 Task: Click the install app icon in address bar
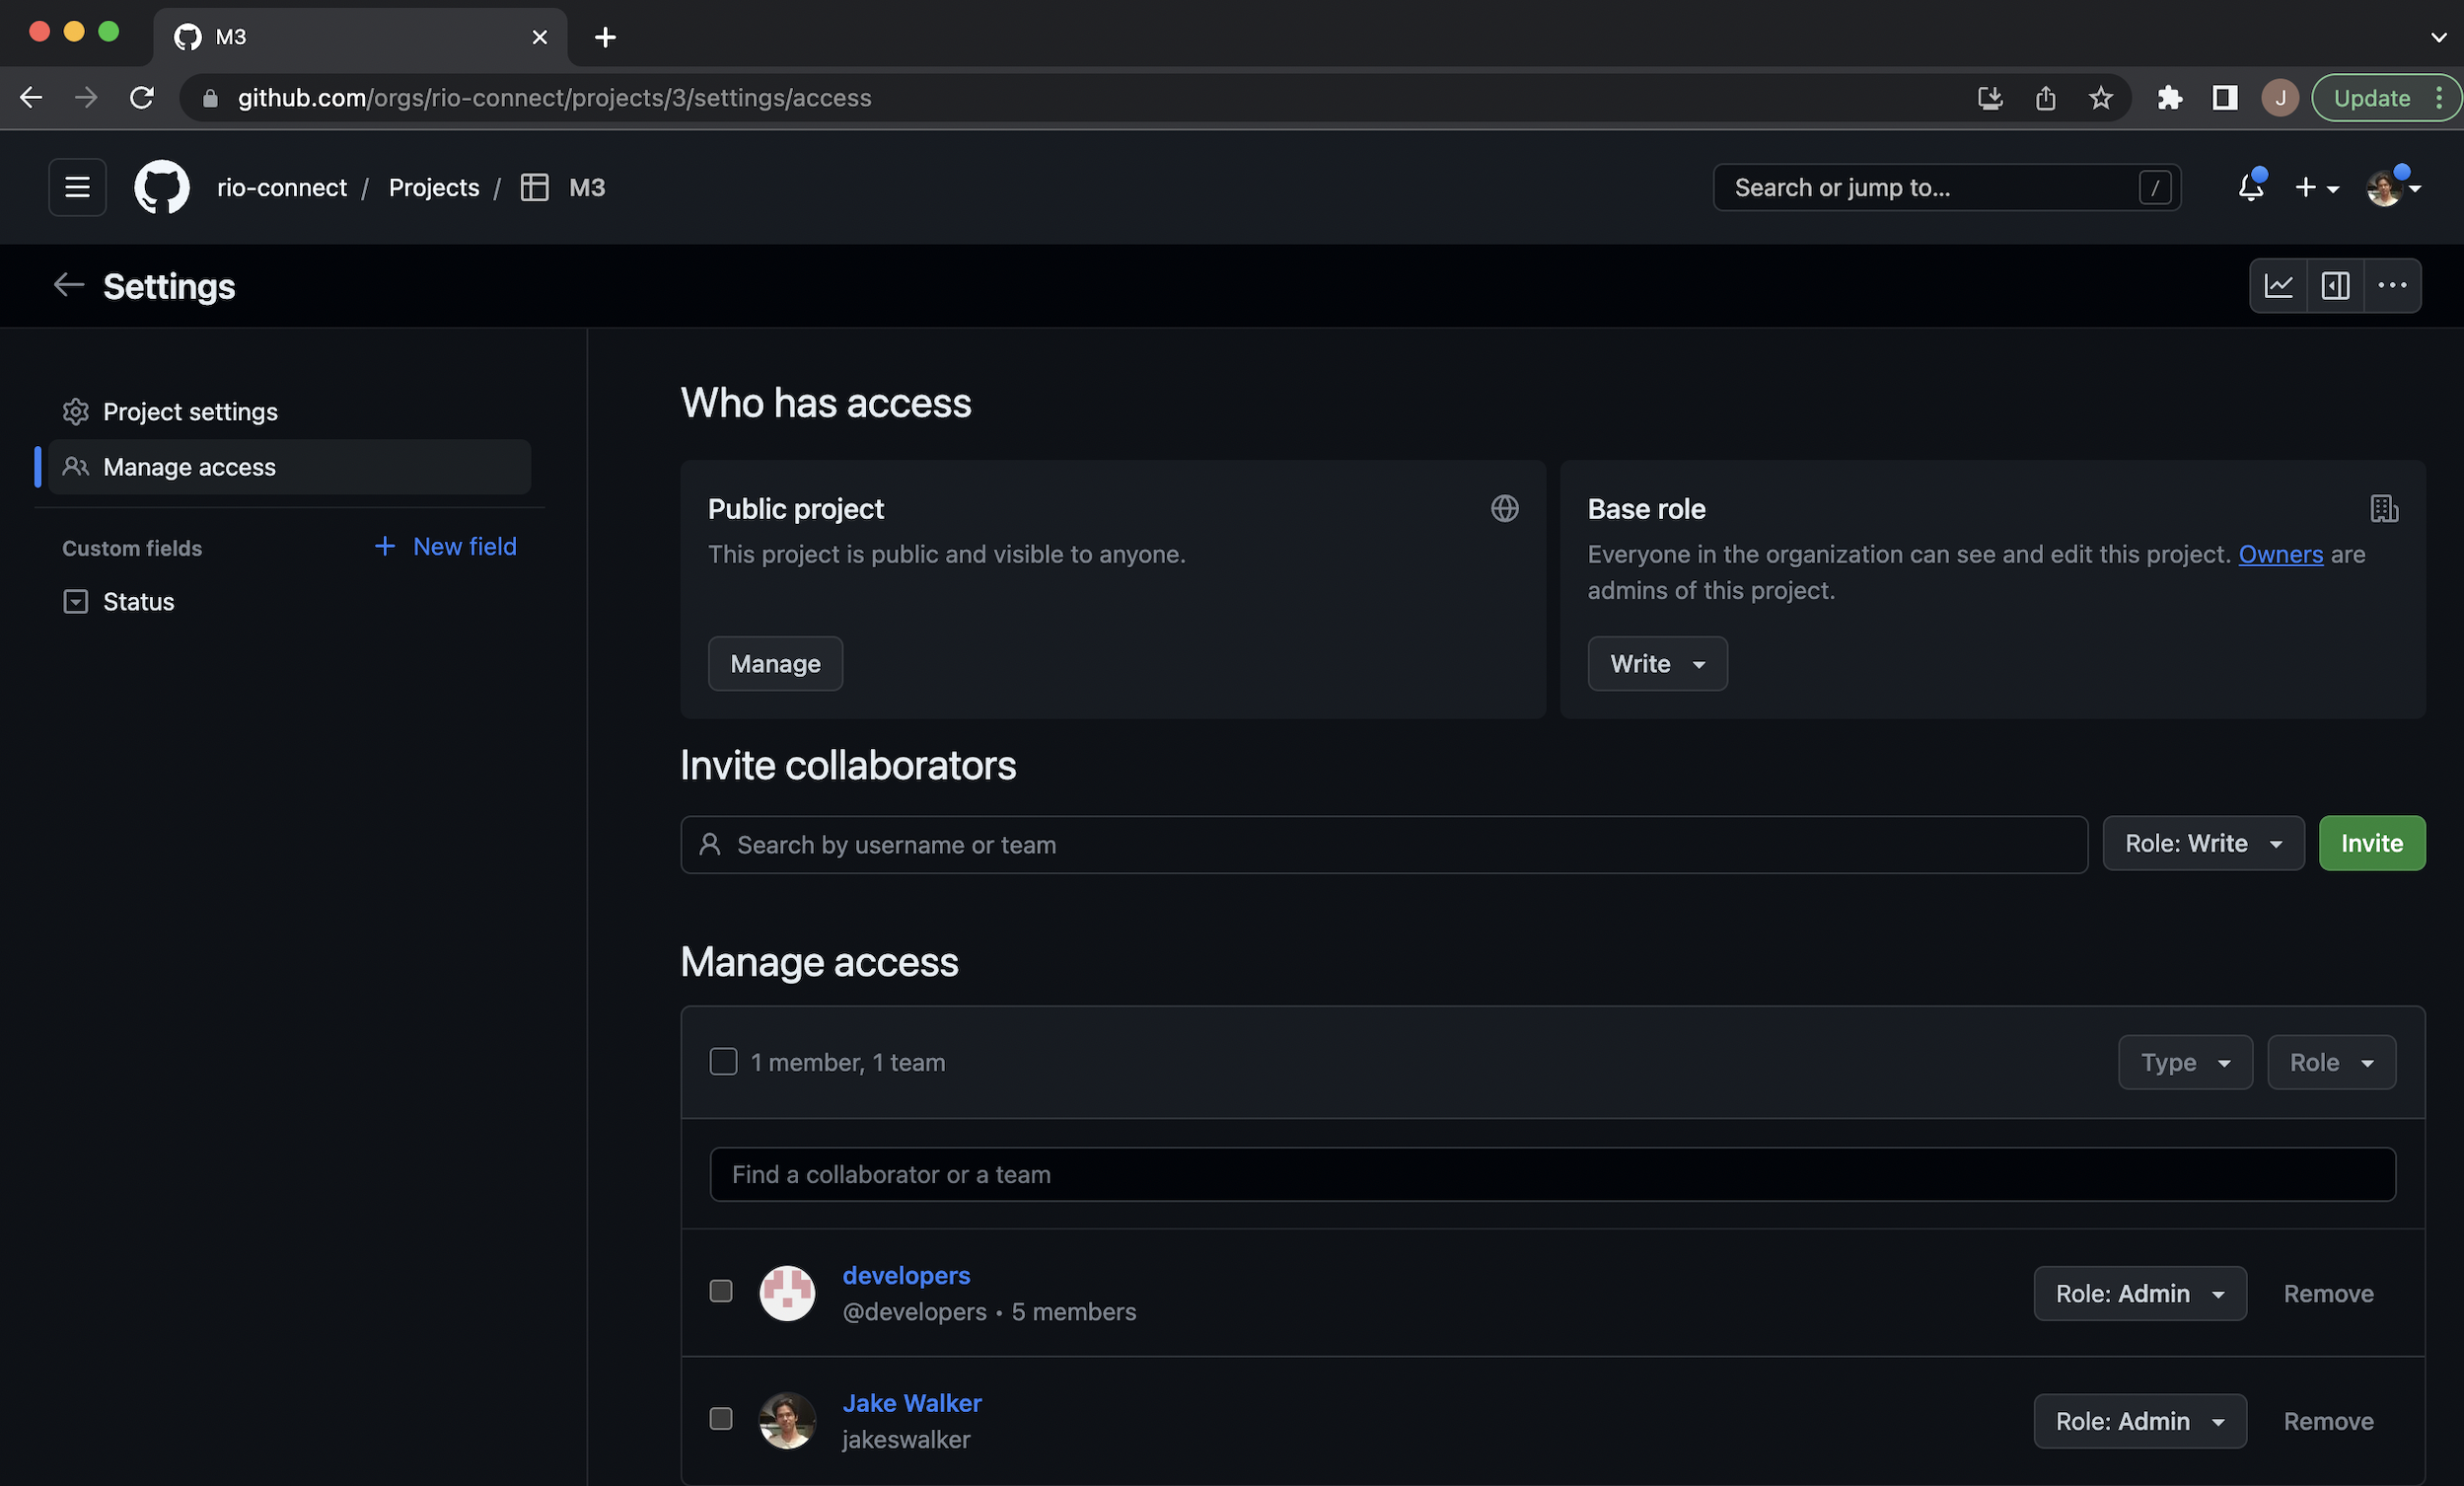(x=1990, y=98)
